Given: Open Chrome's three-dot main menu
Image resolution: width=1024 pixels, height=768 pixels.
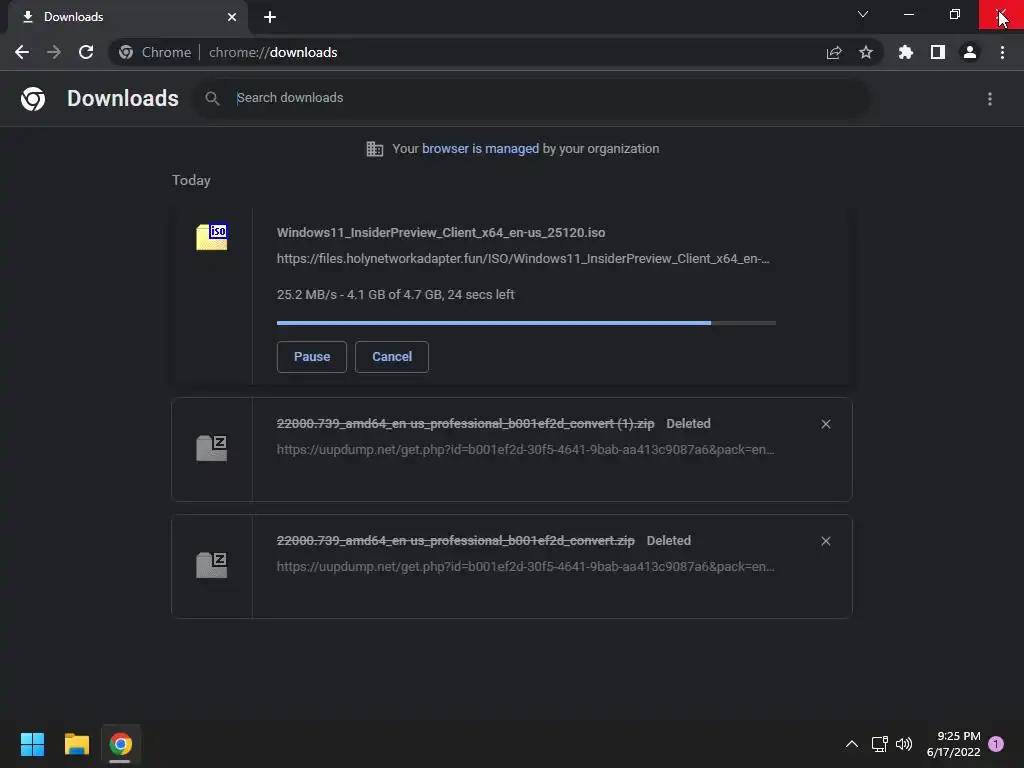Looking at the screenshot, I should [x=1002, y=52].
